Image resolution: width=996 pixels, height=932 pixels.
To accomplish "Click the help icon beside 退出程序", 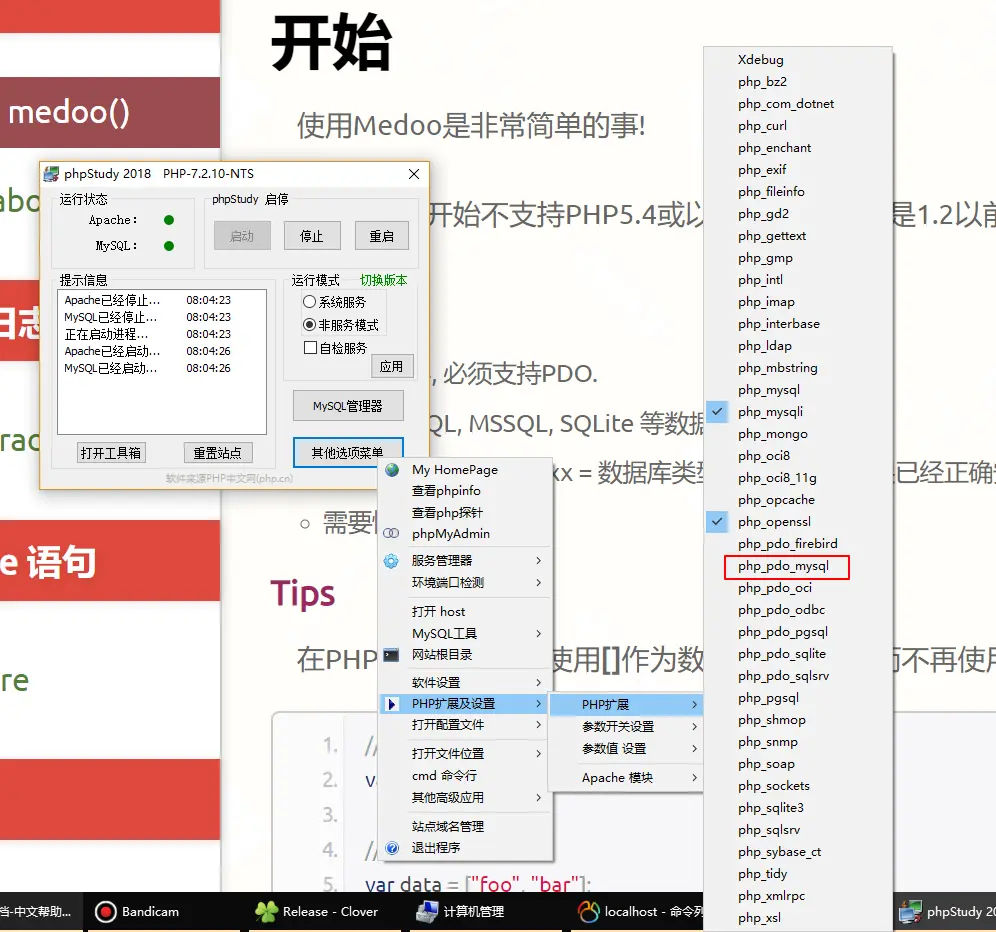I will [392, 848].
